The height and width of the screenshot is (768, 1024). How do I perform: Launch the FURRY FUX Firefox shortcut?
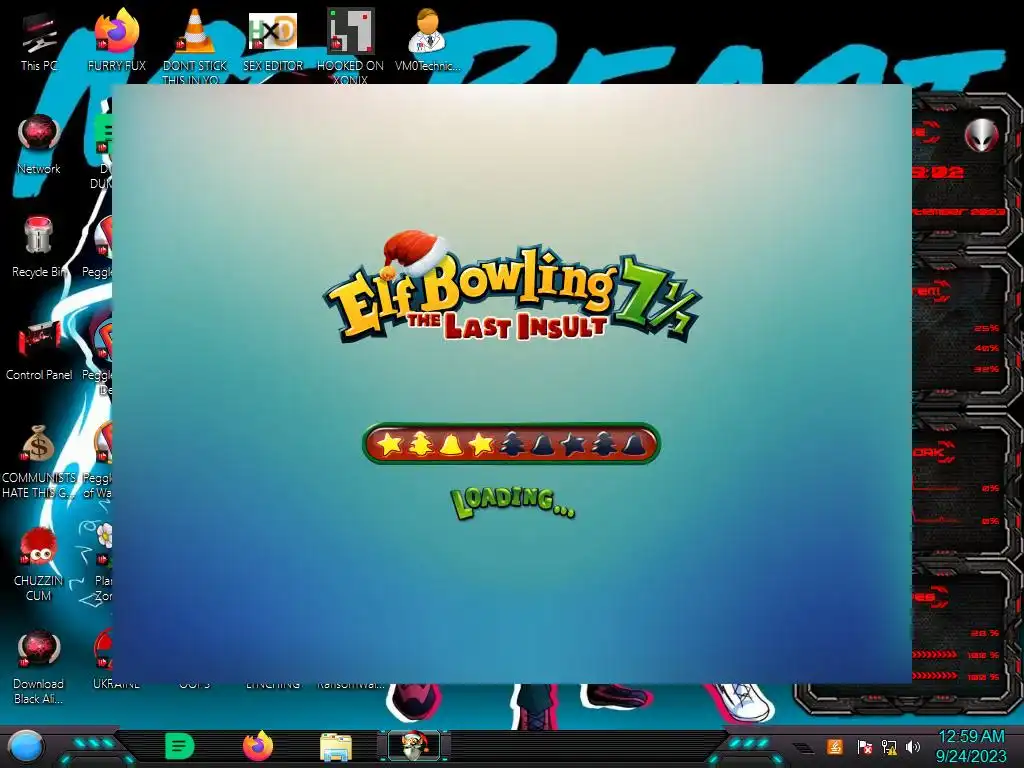[x=117, y=40]
